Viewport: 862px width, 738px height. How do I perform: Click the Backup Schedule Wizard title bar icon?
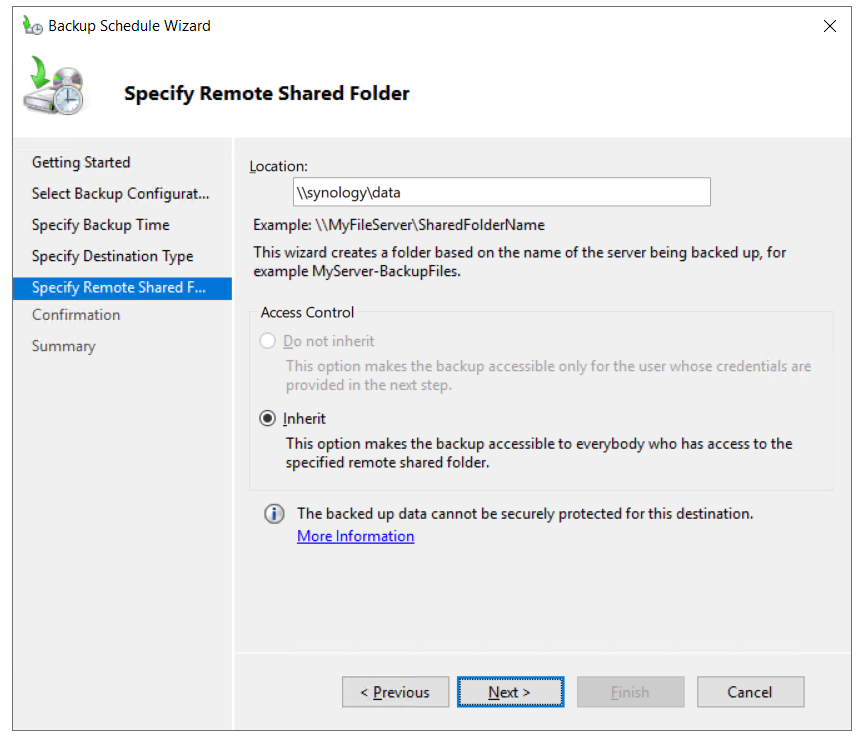[33, 26]
